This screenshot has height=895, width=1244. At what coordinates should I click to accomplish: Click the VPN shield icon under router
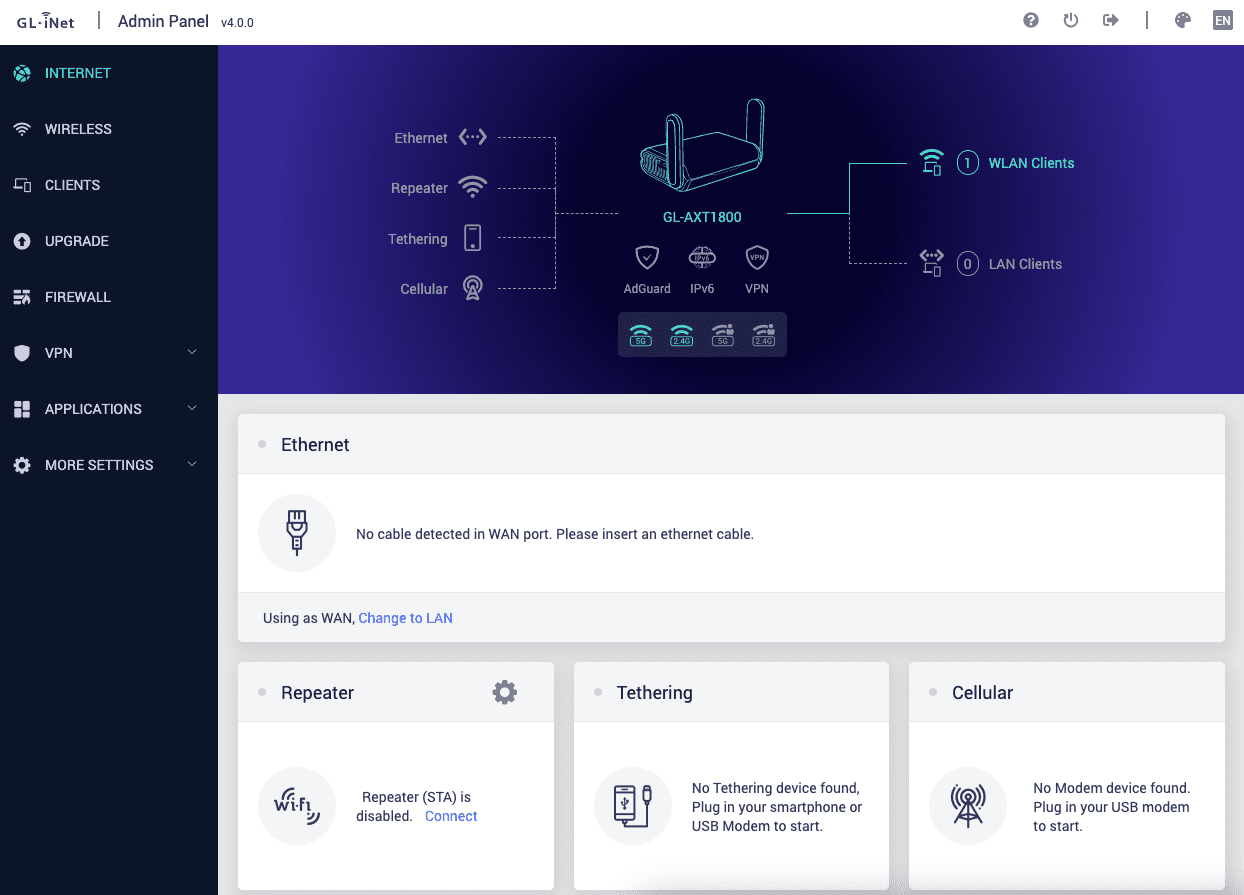click(757, 258)
